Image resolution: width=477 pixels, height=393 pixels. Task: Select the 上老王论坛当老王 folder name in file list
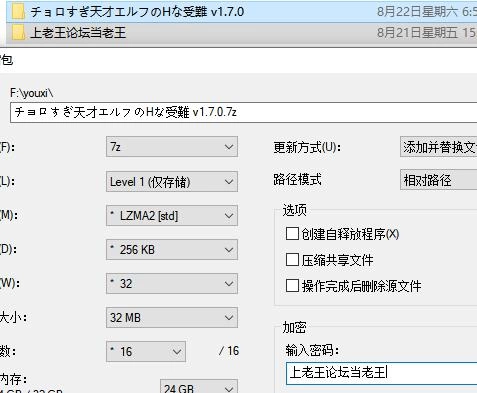pyautogui.click(x=78, y=33)
